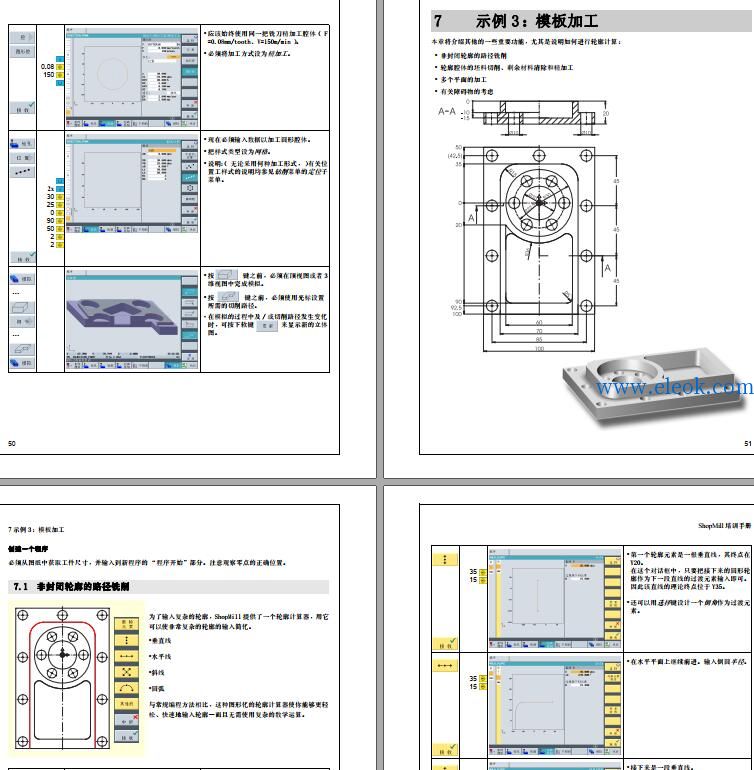This screenshot has width=754, height=770.
Task: Click the accept softkey in the vertical line row
Action: point(445,644)
